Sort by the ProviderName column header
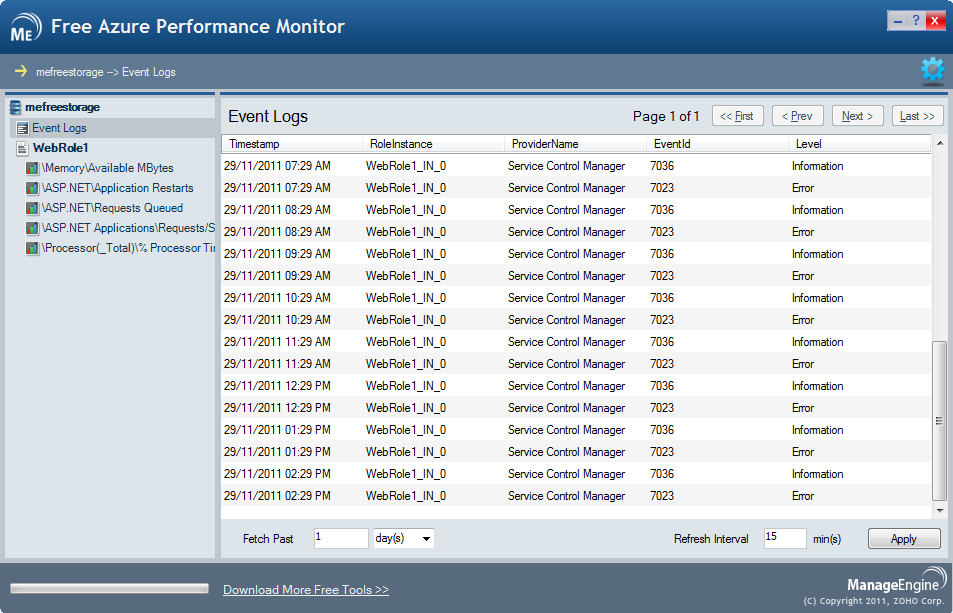 pos(575,144)
